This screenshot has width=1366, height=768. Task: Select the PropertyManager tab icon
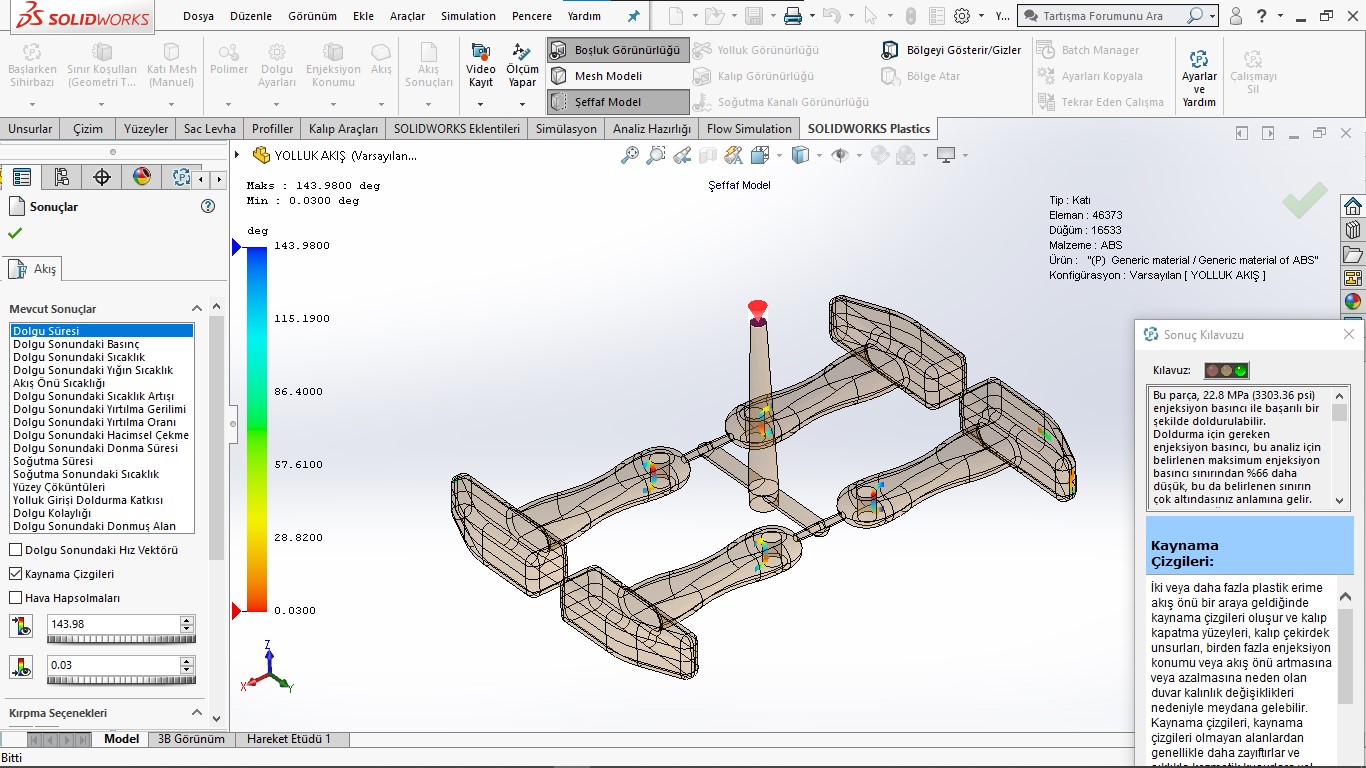pyautogui.click(x=62, y=177)
